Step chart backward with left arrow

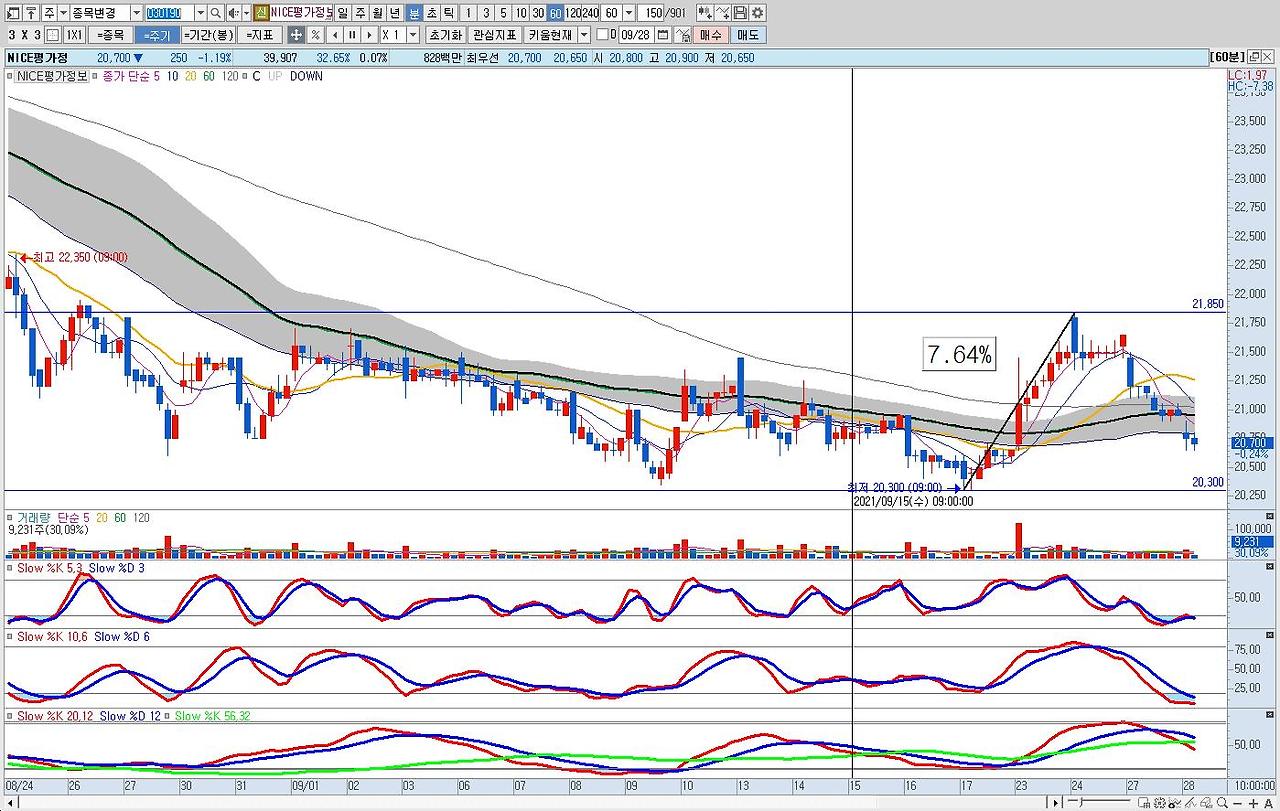click(x=334, y=35)
